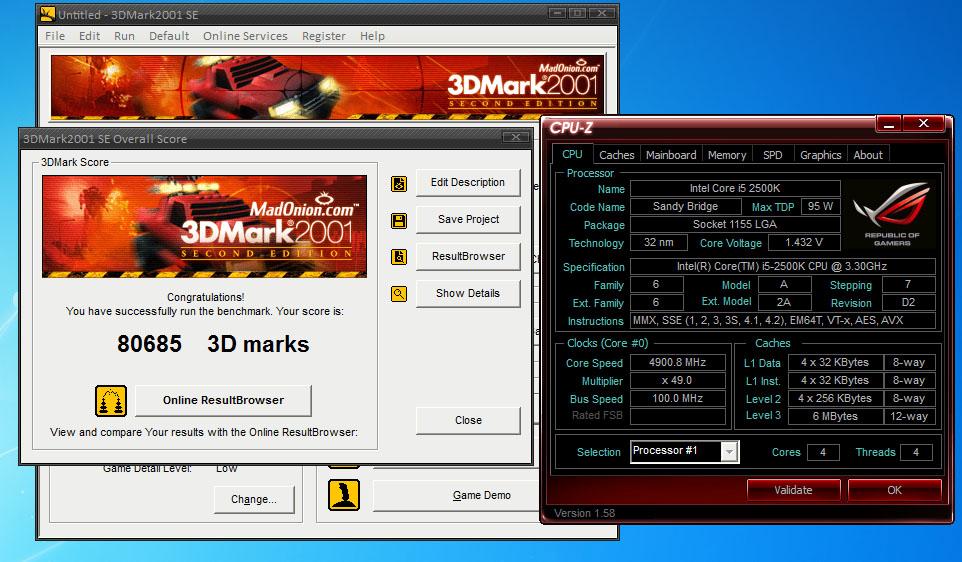Click the ResultBrowser document icon

coord(399,257)
